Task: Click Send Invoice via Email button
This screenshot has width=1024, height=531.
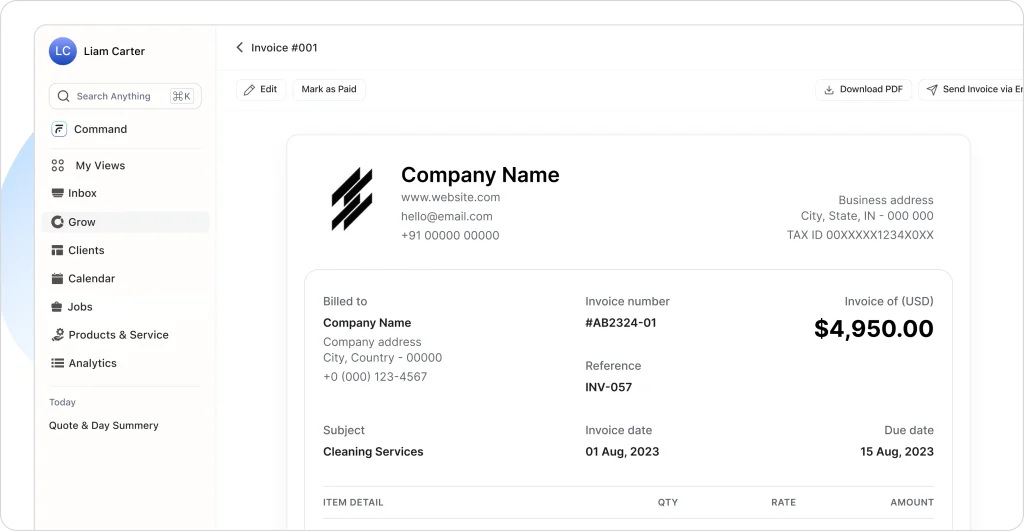Action: 971,89
